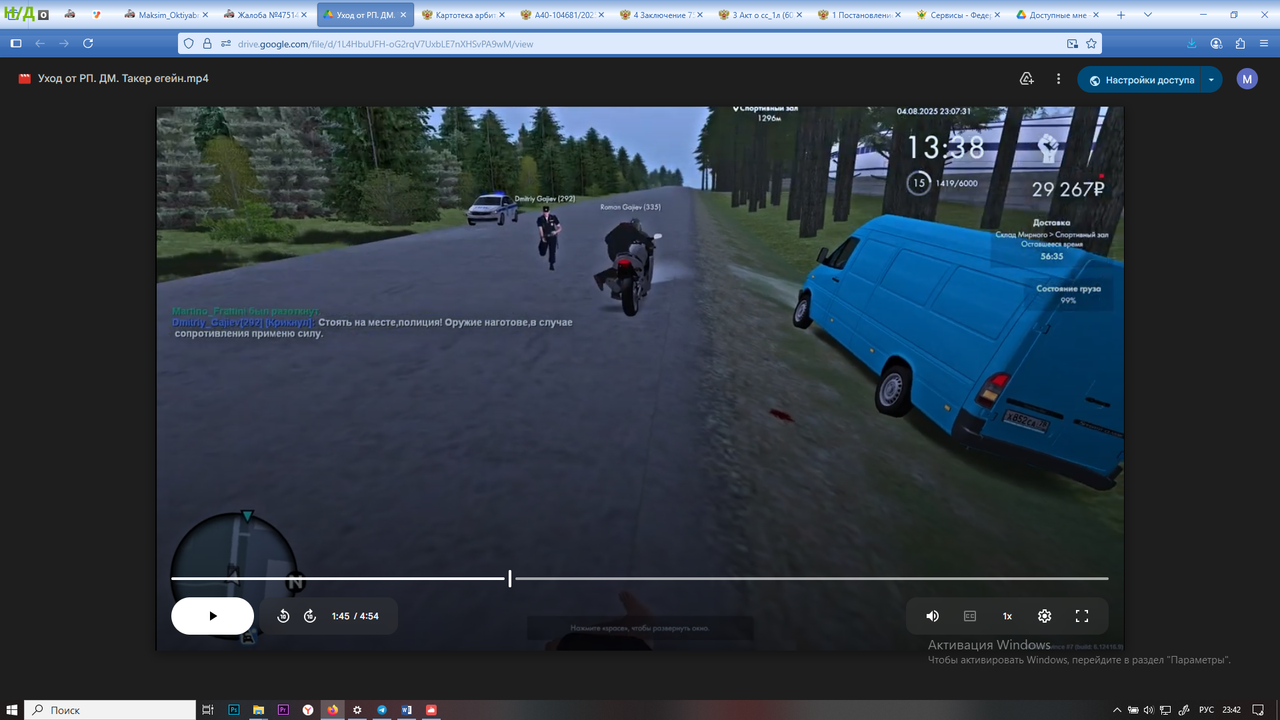Click the video file name title
The image size is (1280, 720).
click(123, 79)
